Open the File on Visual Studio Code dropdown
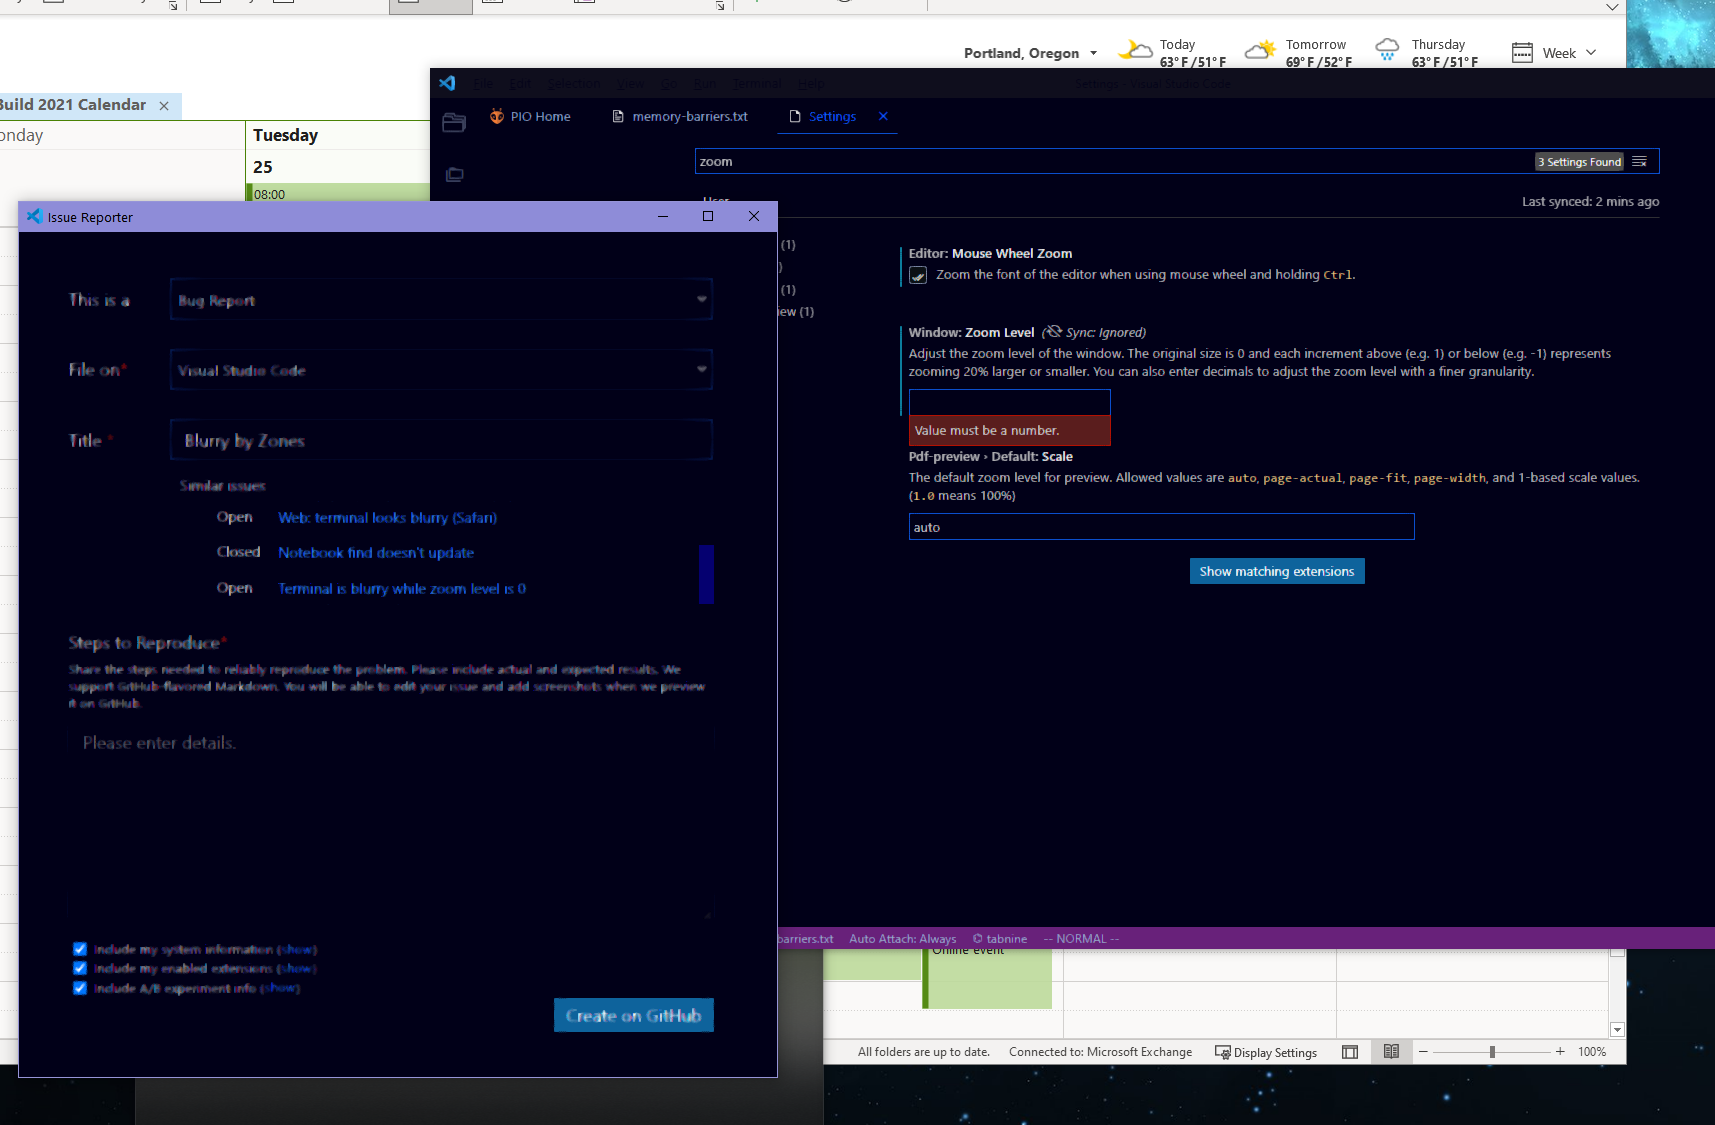This screenshot has height=1125, width=1715. tap(440, 369)
